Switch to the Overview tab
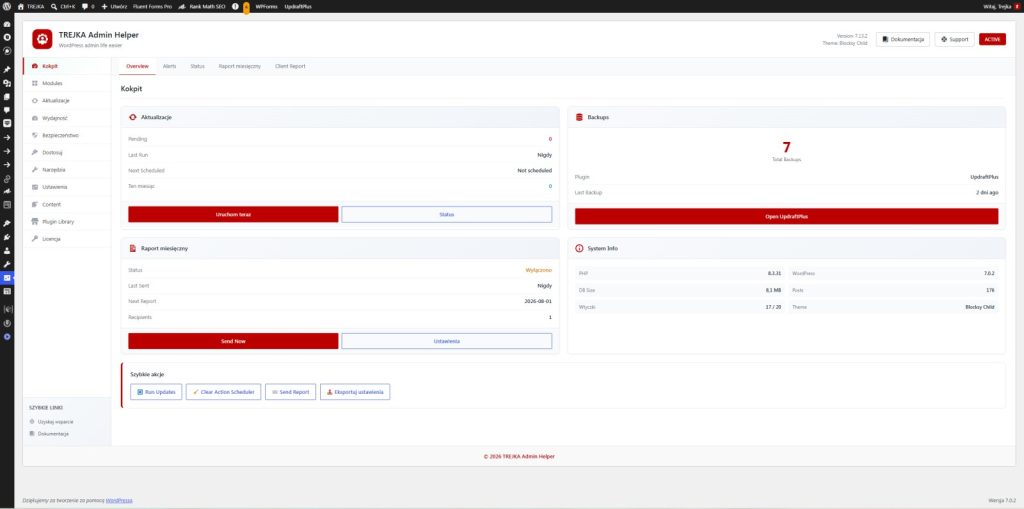1024x509 pixels. tap(137, 66)
